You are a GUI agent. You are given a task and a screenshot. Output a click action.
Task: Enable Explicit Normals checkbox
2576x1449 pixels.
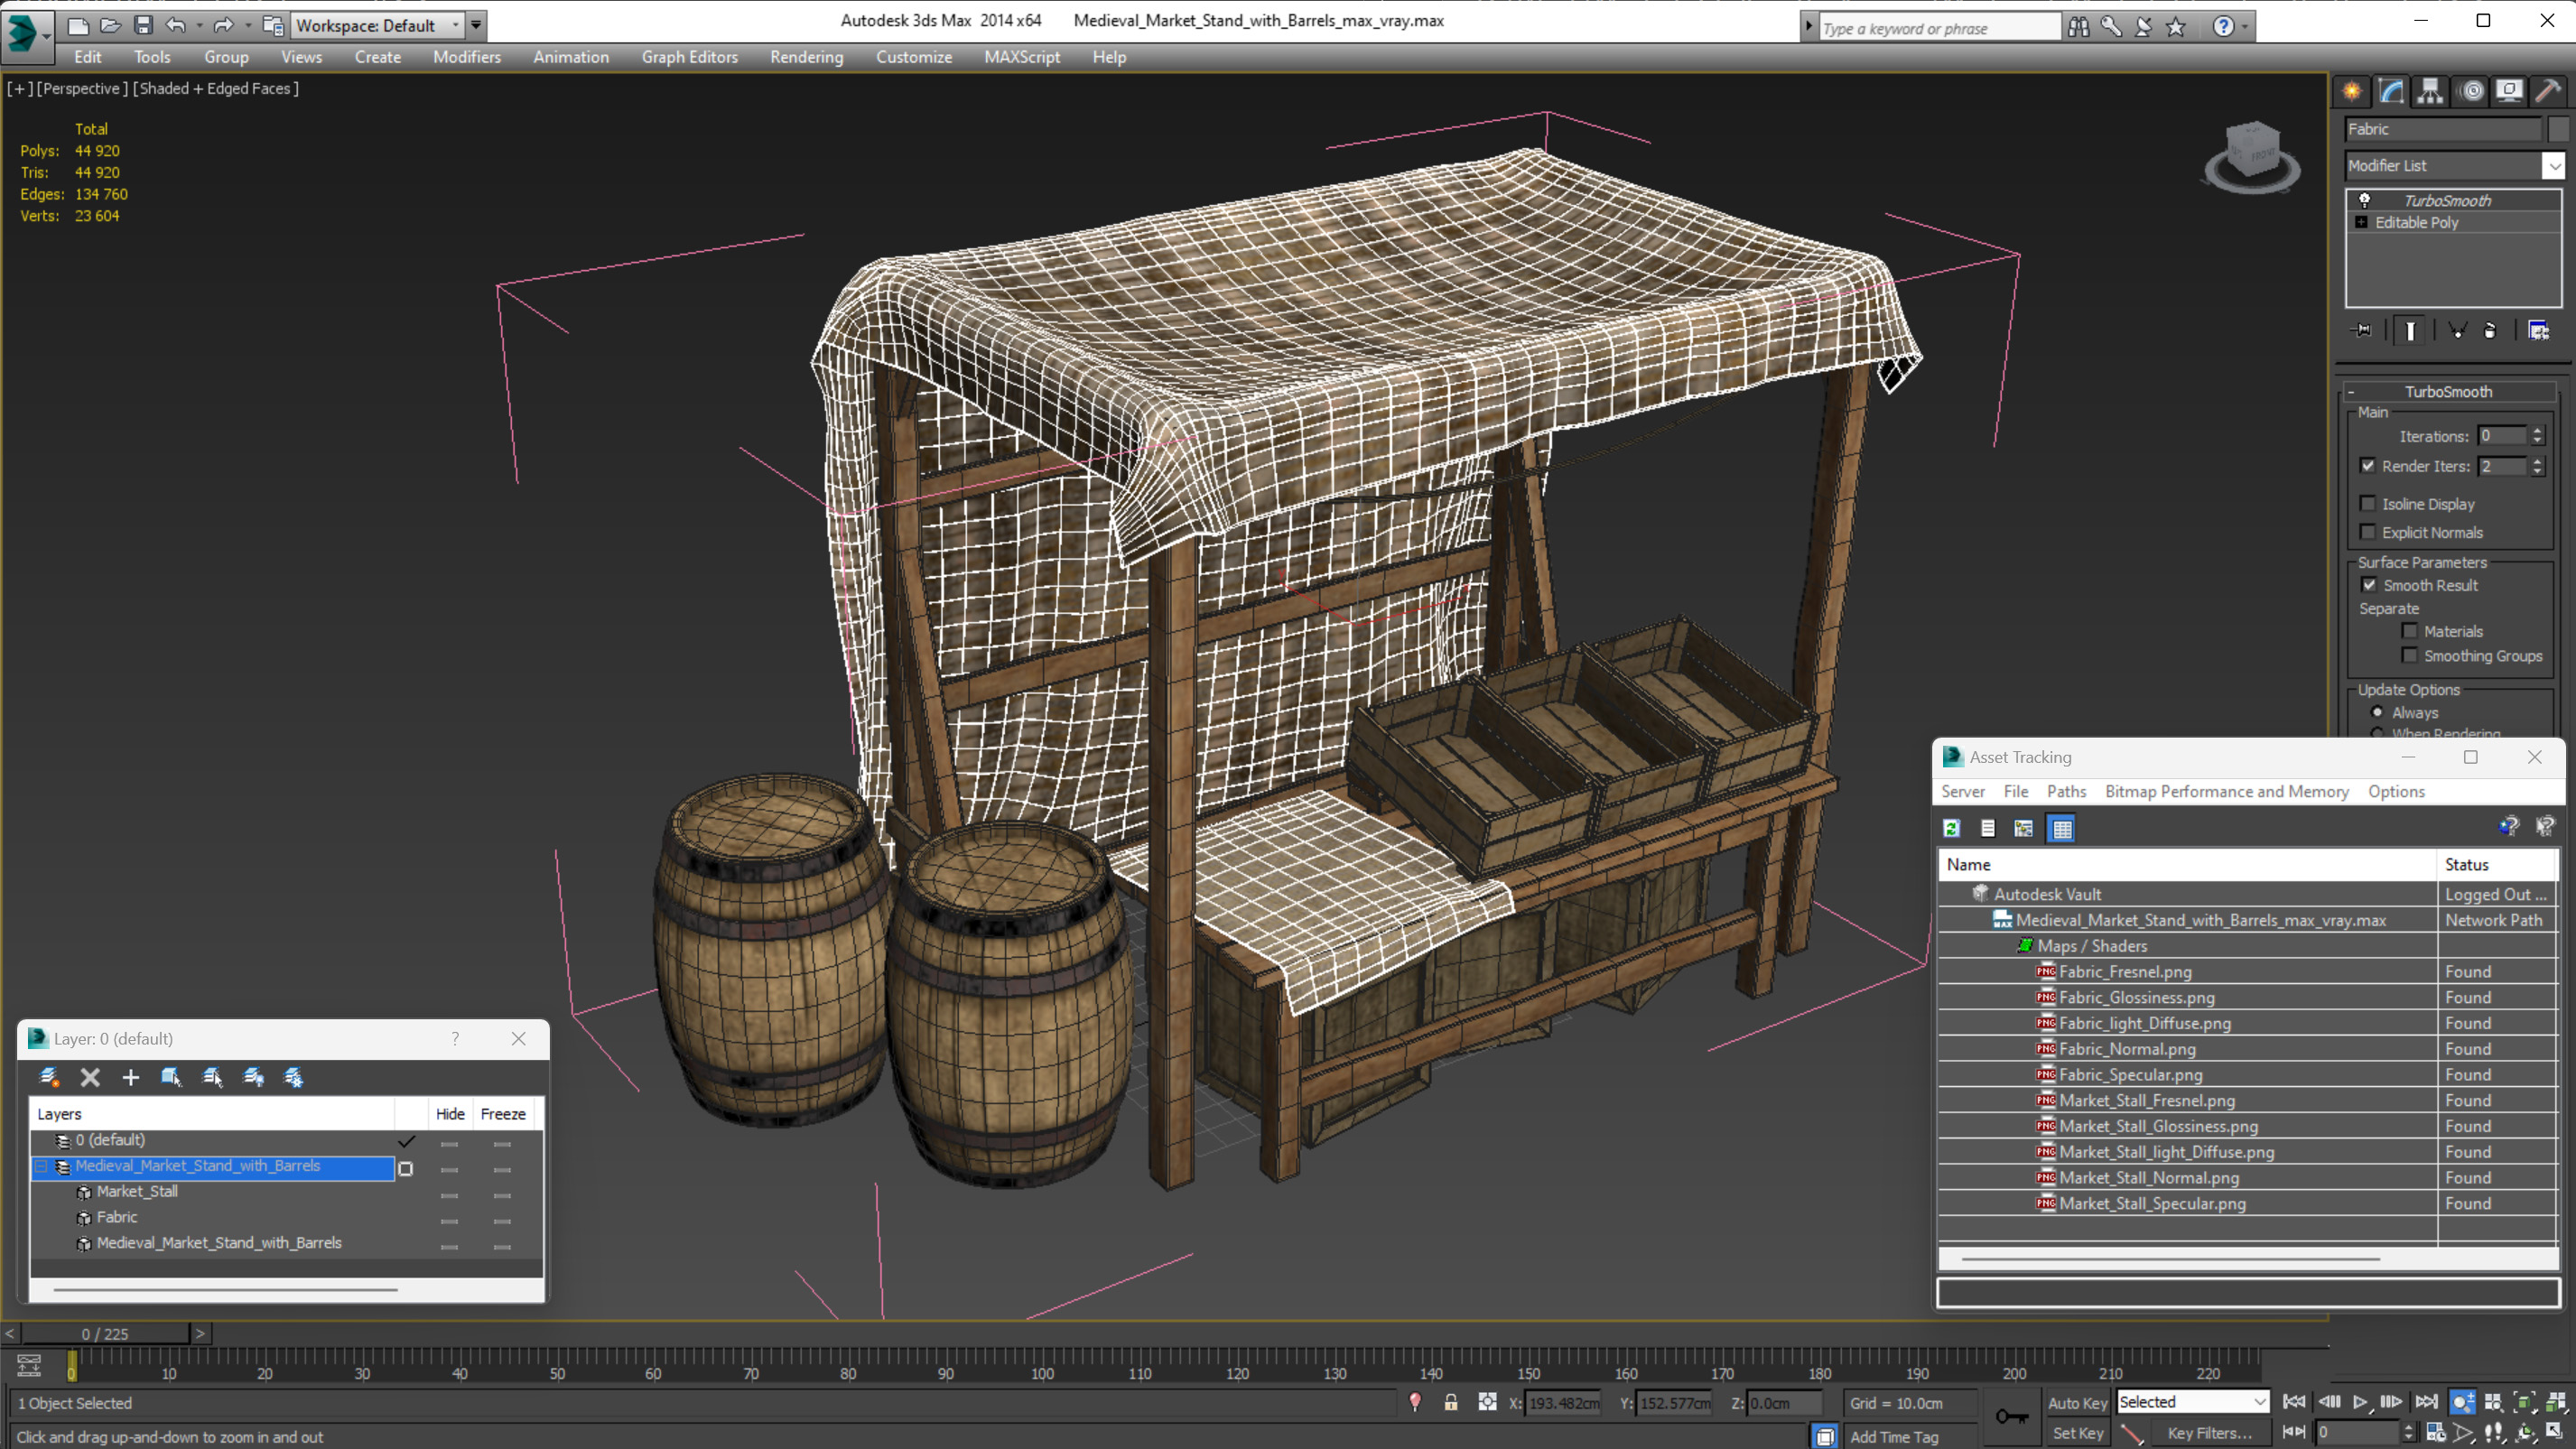(x=2367, y=531)
